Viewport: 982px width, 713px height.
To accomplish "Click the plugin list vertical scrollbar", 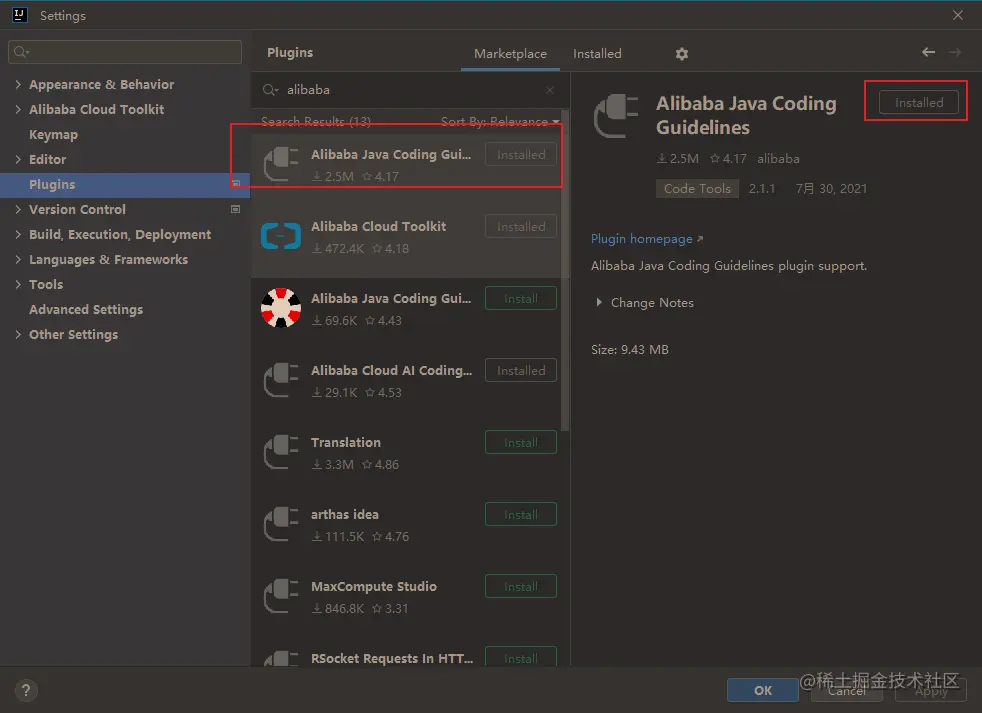I will [565, 271].
